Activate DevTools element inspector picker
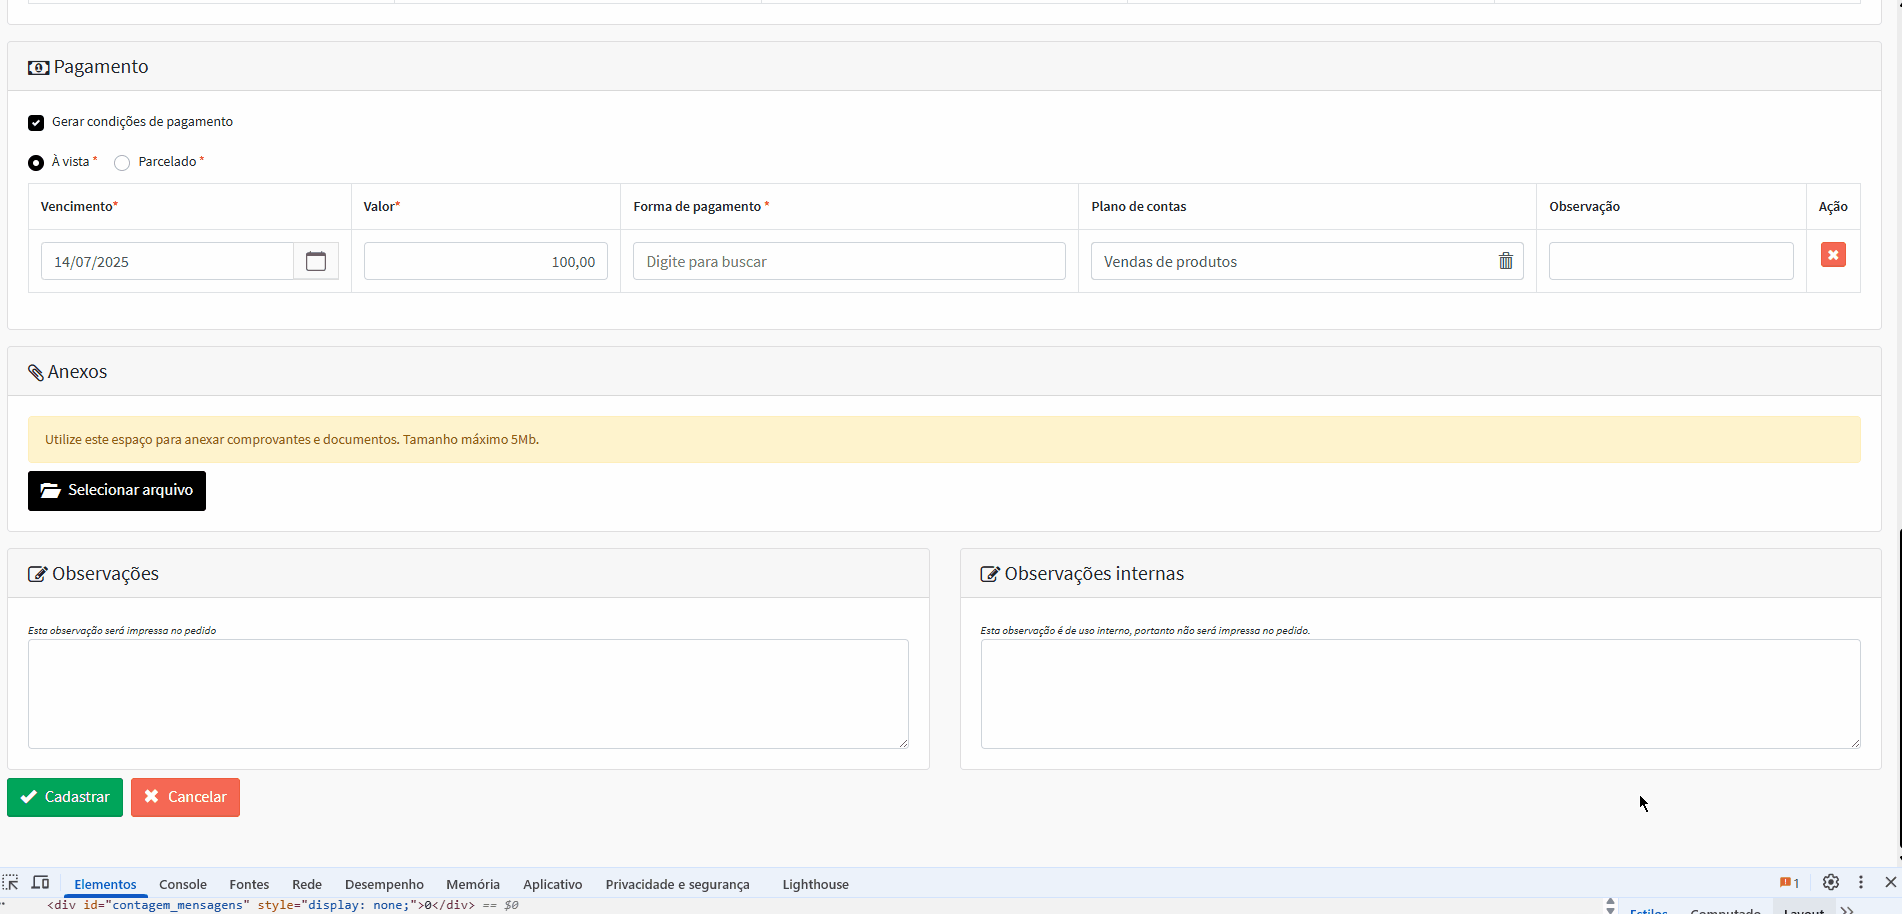Screen dimensions: 1902x914 point(11,882)
